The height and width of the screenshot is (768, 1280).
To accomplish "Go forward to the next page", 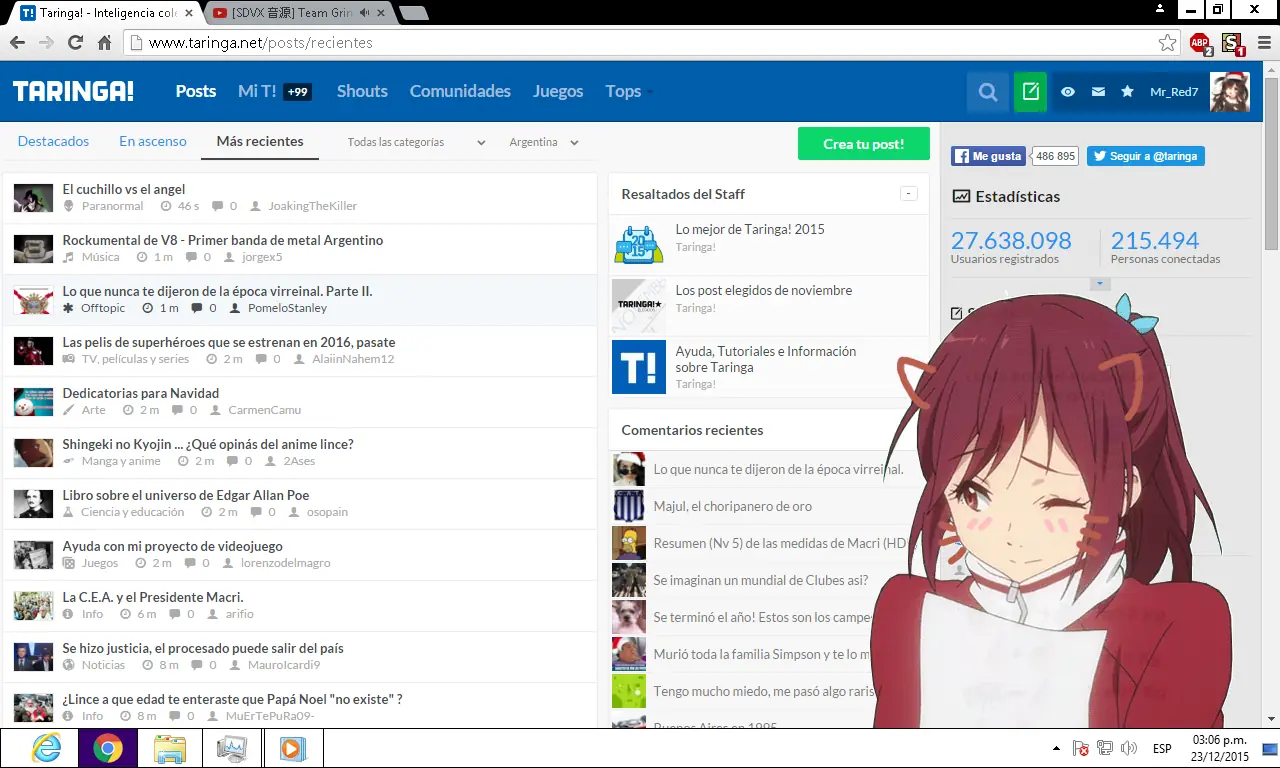I will 46,43.
